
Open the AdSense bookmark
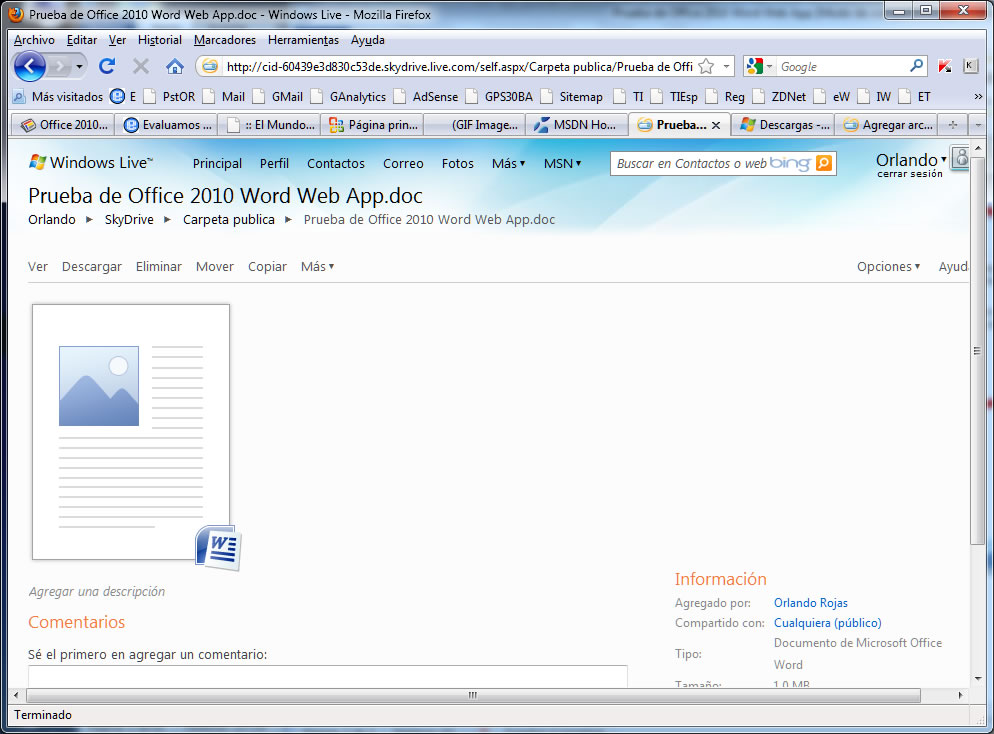pos(425,96)
